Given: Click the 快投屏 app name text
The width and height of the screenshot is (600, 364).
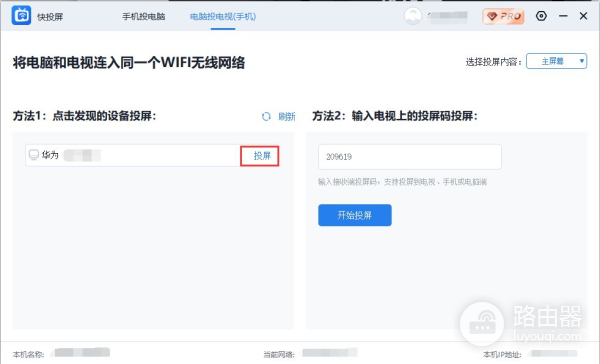Looking at the screenshot, I should pyautogui.click(x=50, y=17).
